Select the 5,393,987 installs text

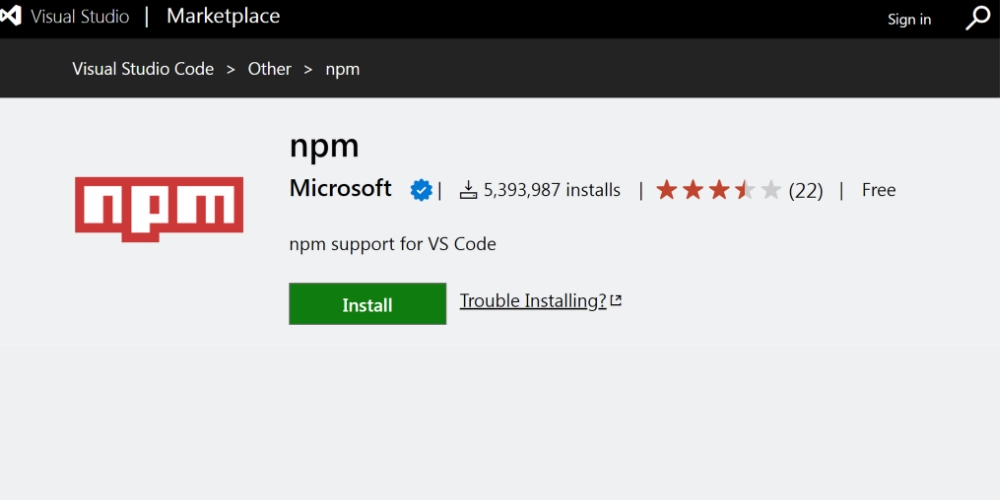[552, 190]
